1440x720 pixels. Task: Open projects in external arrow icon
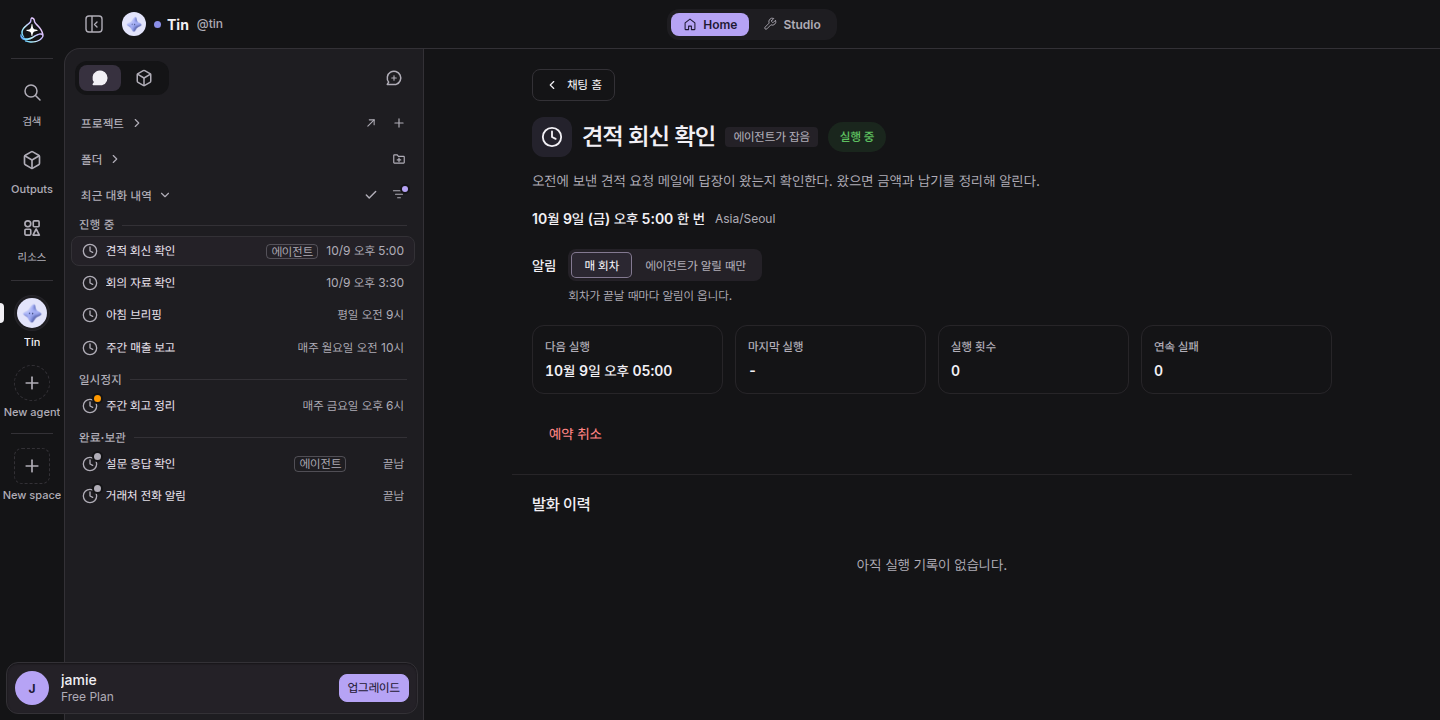click(x=371, y=123)
